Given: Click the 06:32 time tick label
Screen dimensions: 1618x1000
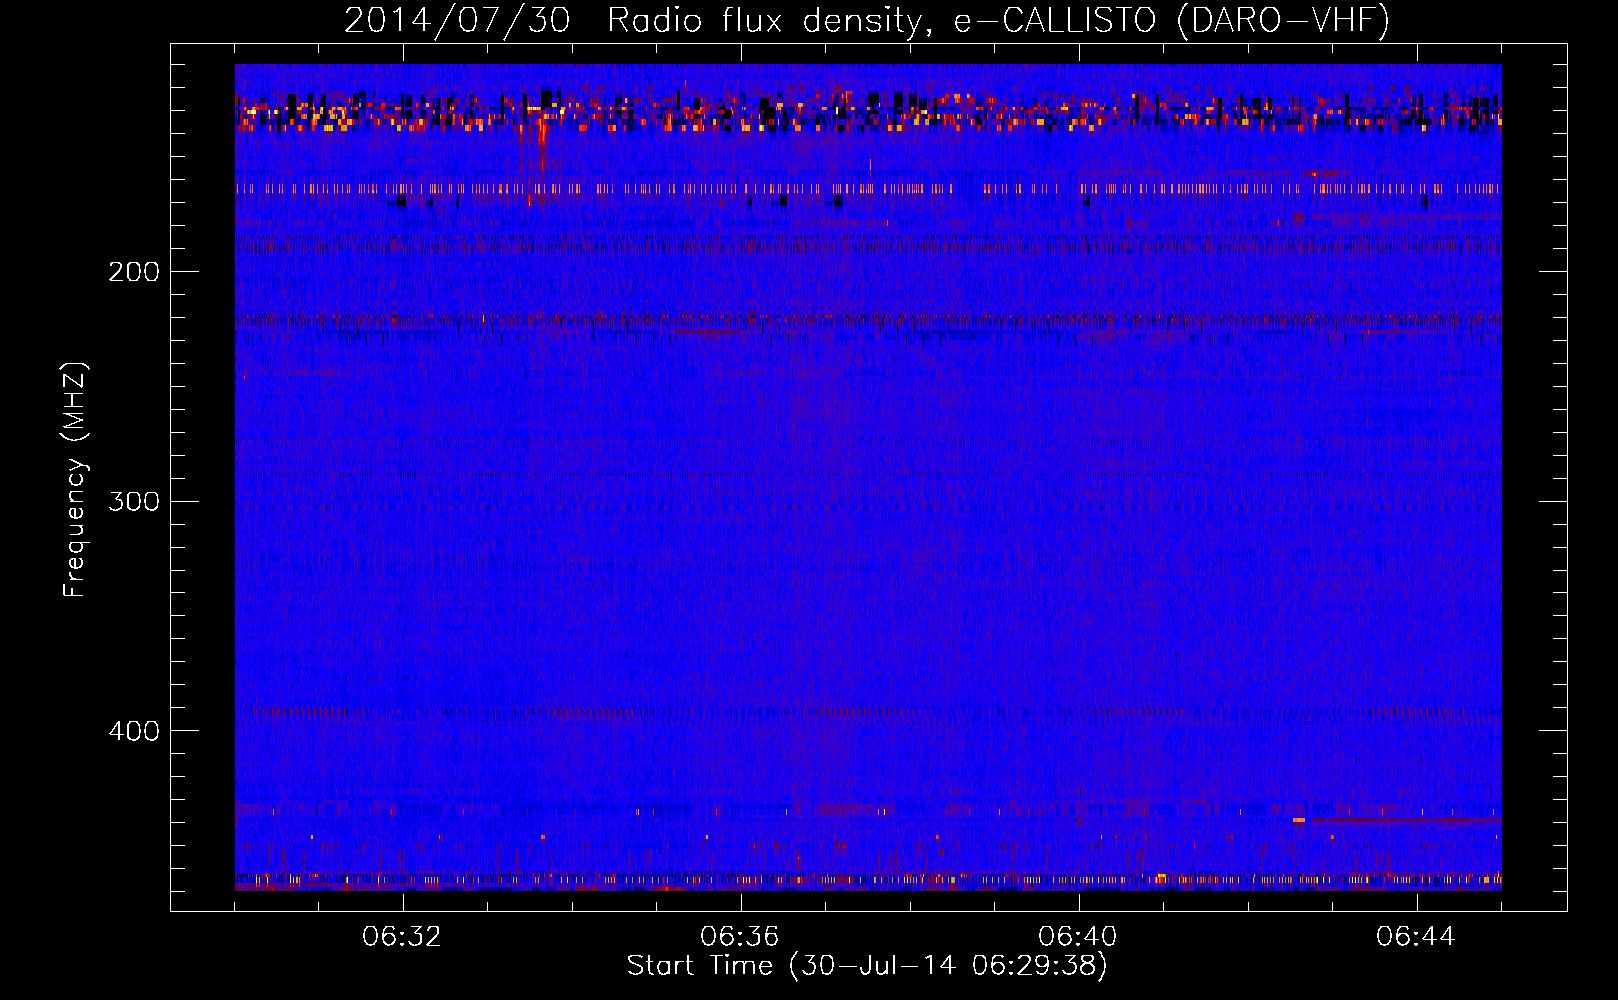Looking at the screenshot, I should tap(402, 936).
